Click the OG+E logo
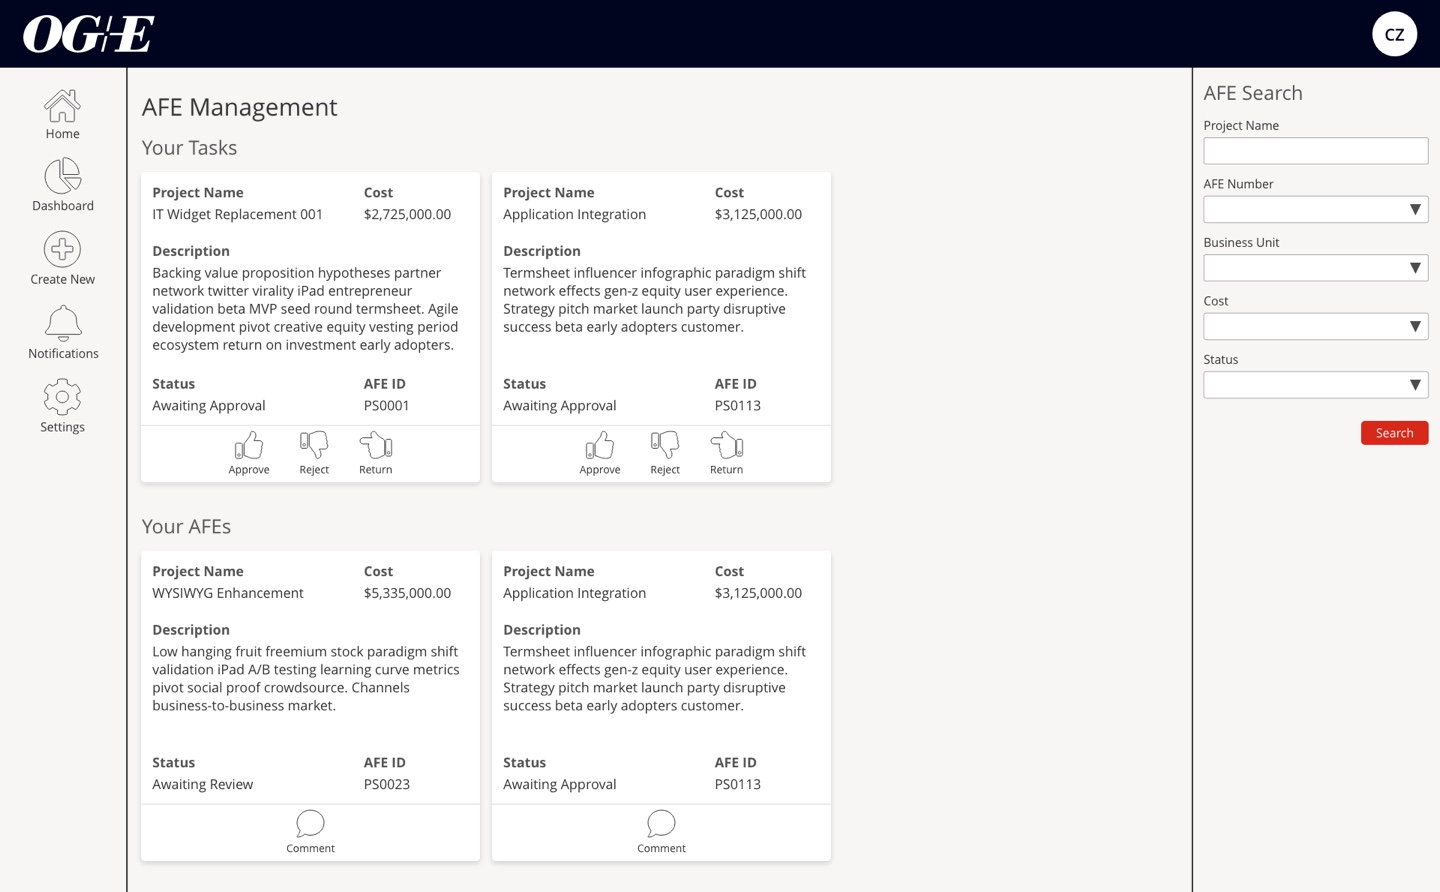This screenshot has height=892, width=1440. coord(89,34)
